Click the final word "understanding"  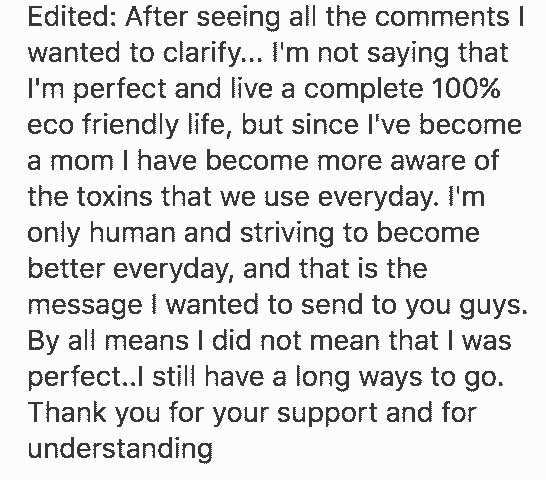(120, 450)
